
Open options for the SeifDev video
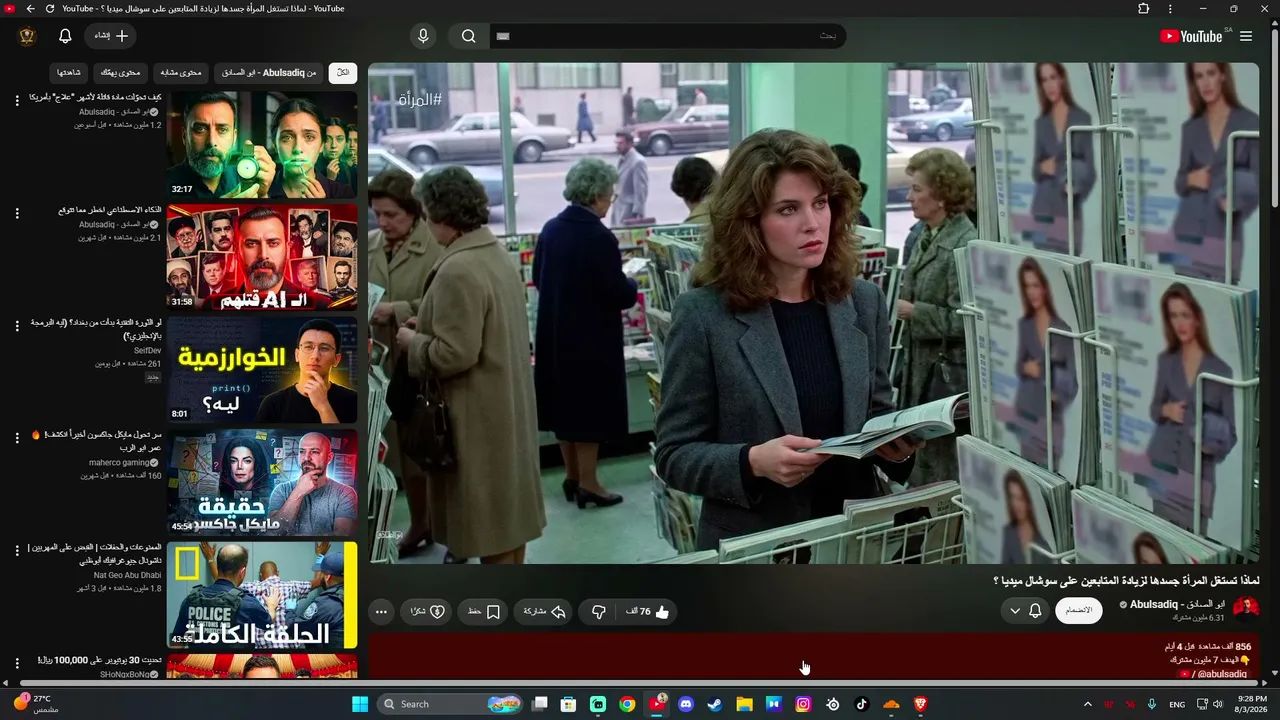point(17,326)
